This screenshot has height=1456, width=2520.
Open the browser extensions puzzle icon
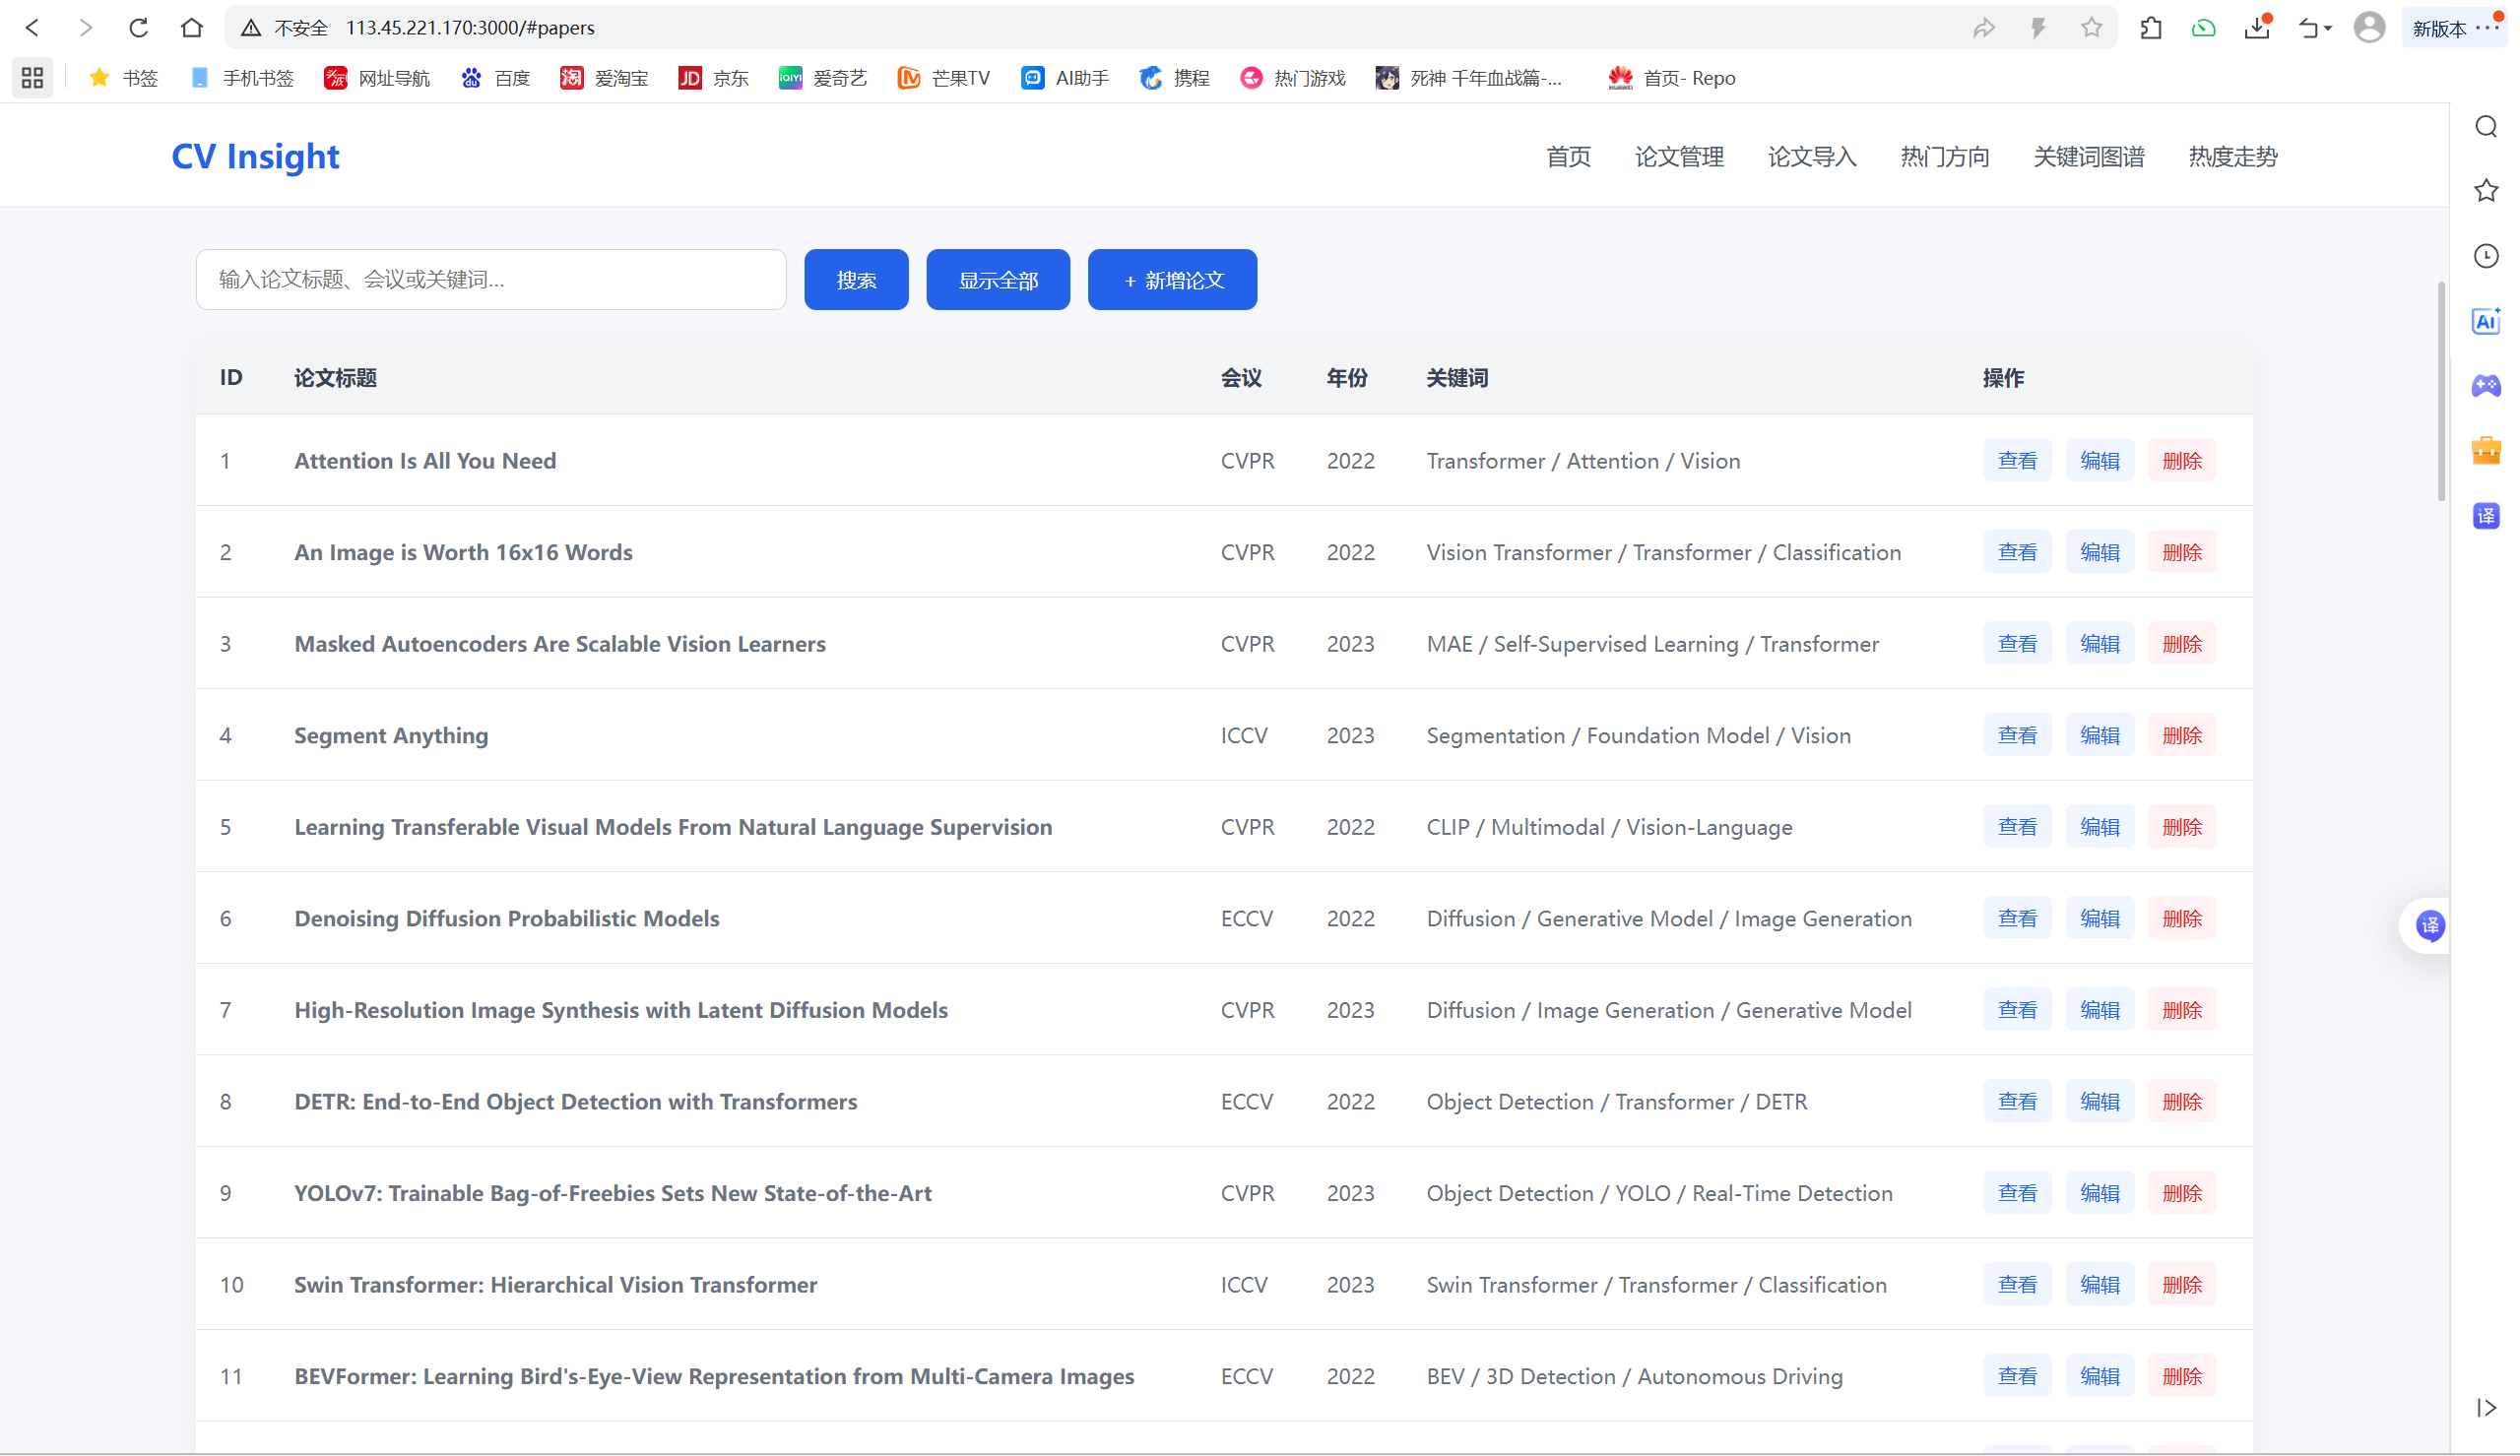click(x=2151, y=27)
